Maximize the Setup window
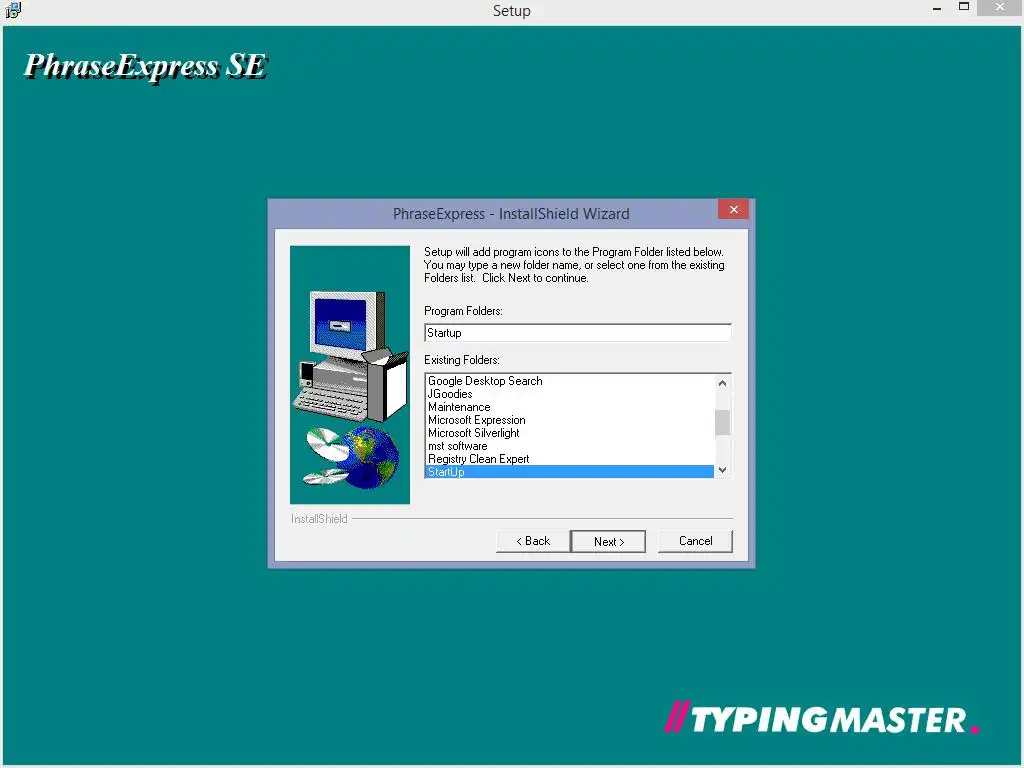 [x=964, y=7]
